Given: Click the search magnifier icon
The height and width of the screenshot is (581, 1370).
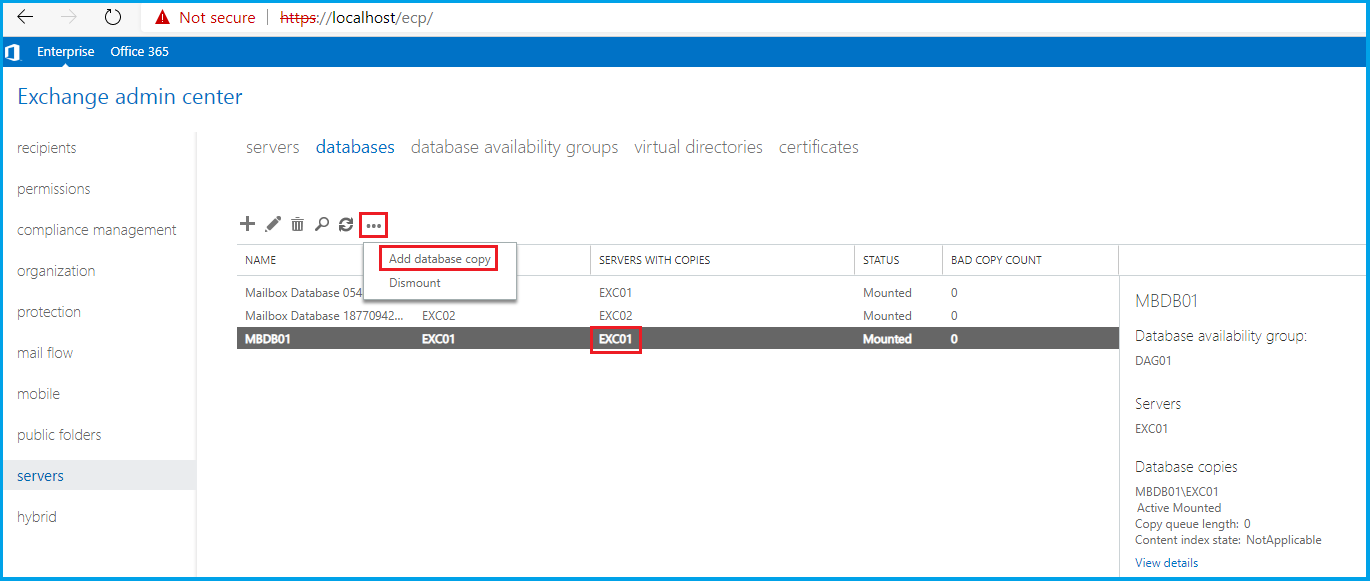Looking at the screenshot, I should coord(321,225).
